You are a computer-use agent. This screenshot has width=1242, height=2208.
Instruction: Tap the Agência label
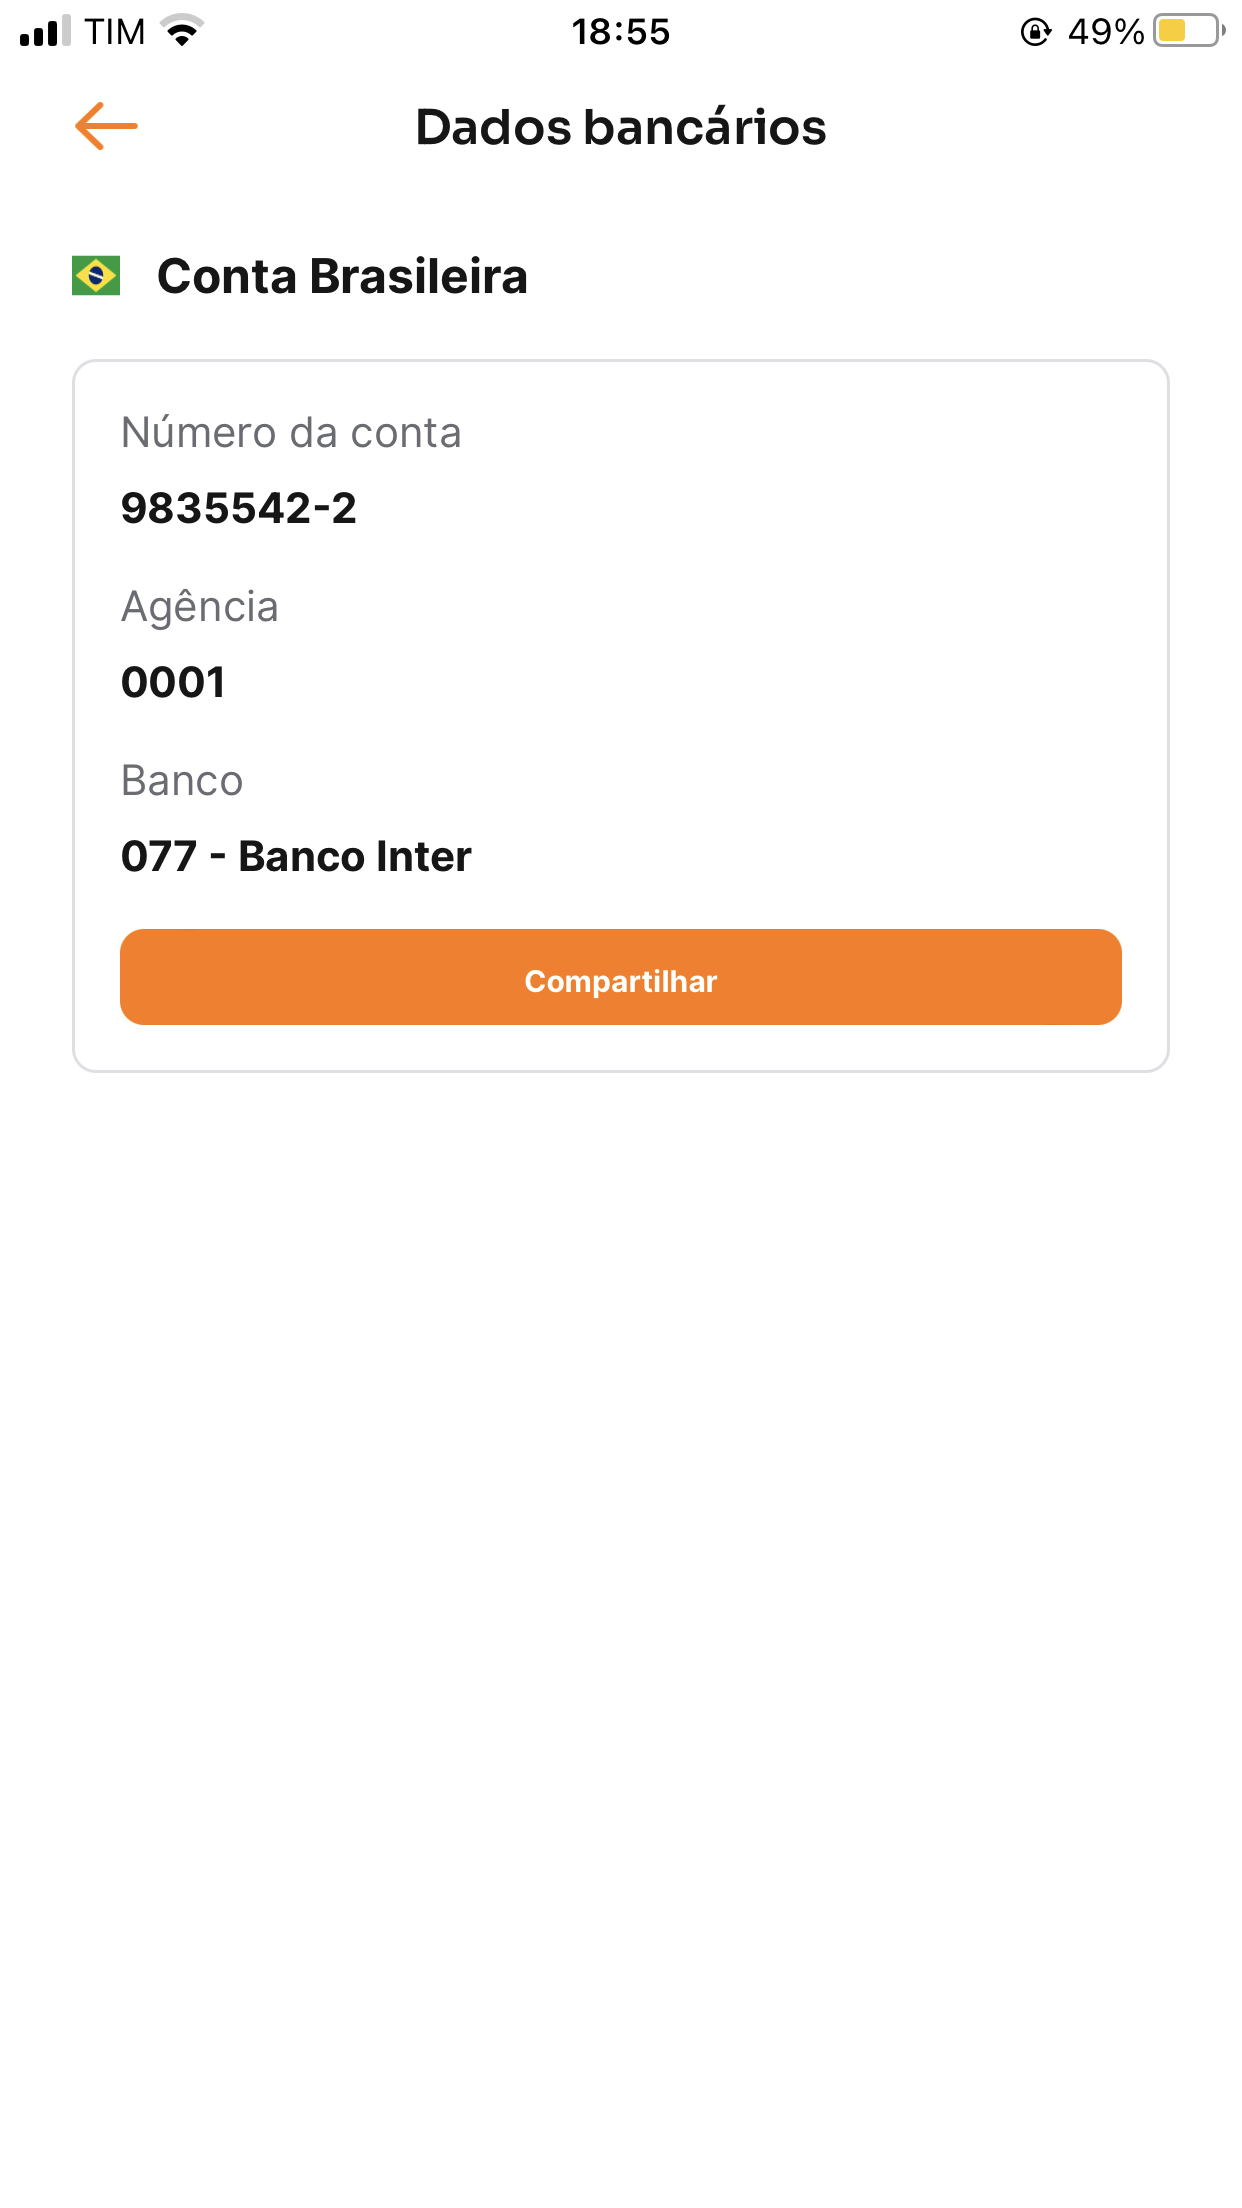pyautogui.click(x=200, y=607)
